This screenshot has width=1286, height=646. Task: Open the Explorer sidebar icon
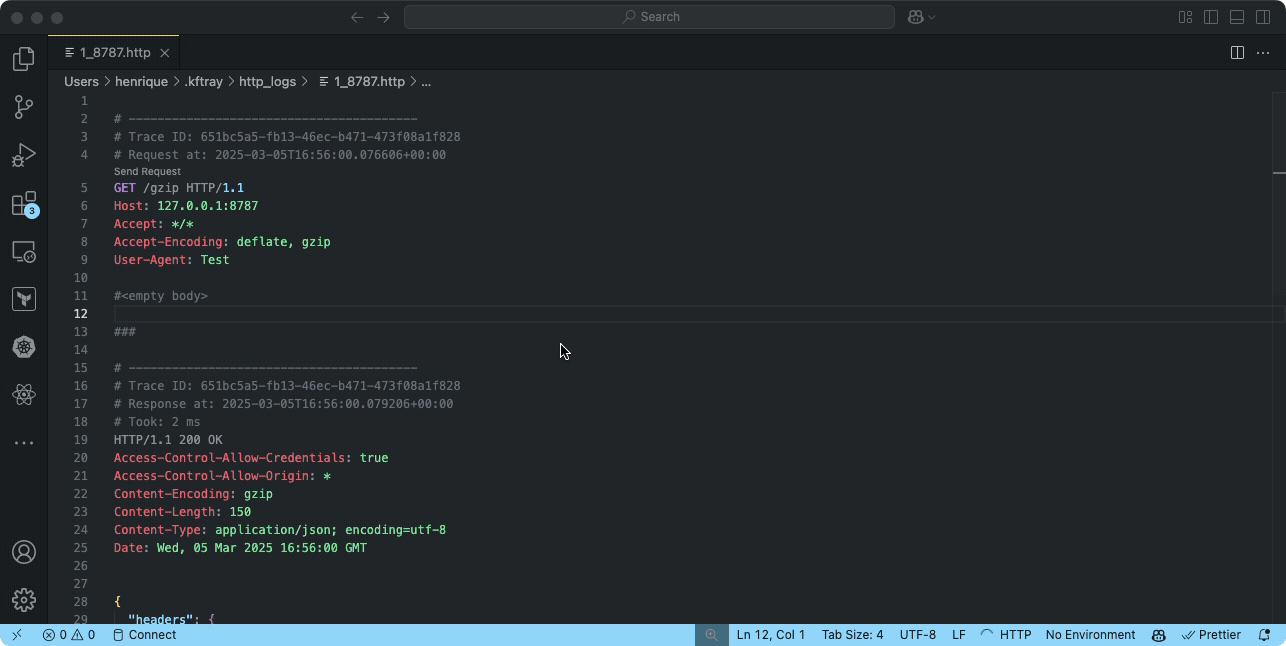tap(24, 59)
